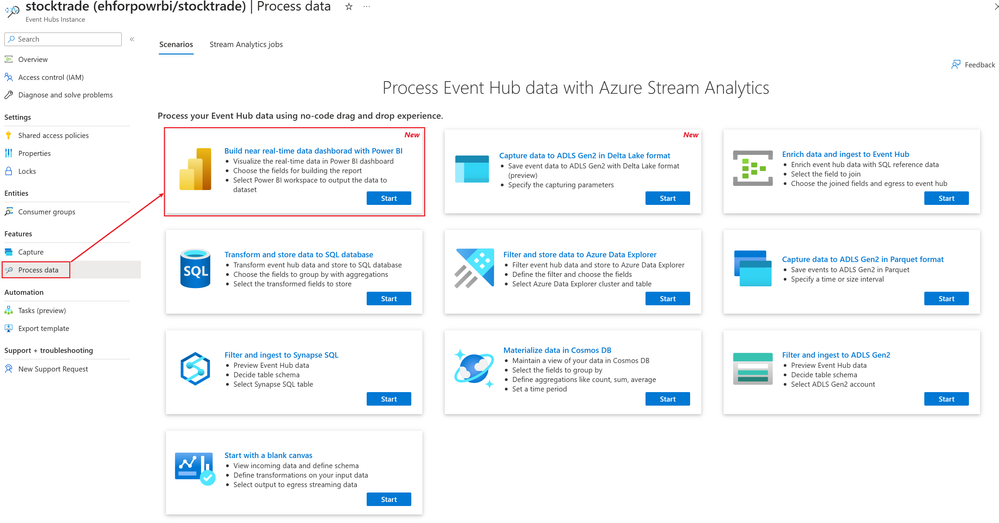Open Capture data to ADLS Gen2 Parquet link
Screen dimensions: 999x523
pyautogui.click(x=863, y=259)
